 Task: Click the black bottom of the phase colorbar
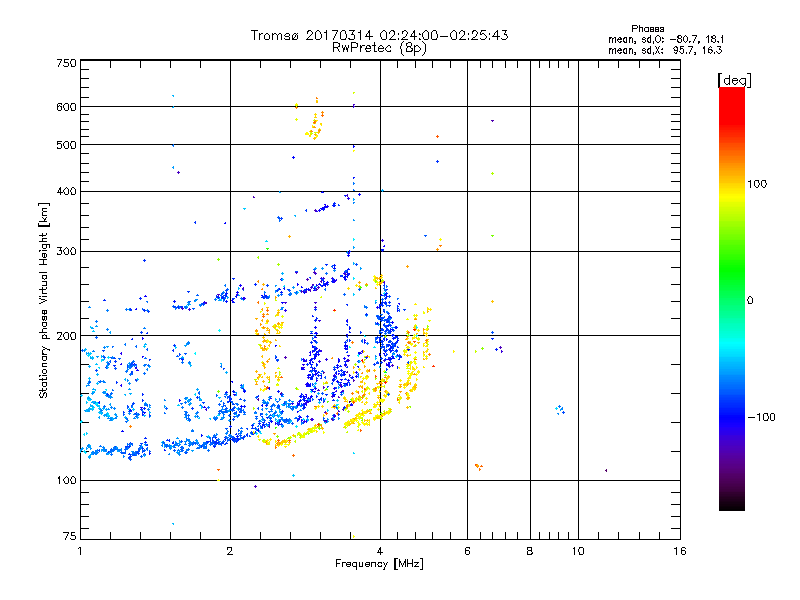732,503
